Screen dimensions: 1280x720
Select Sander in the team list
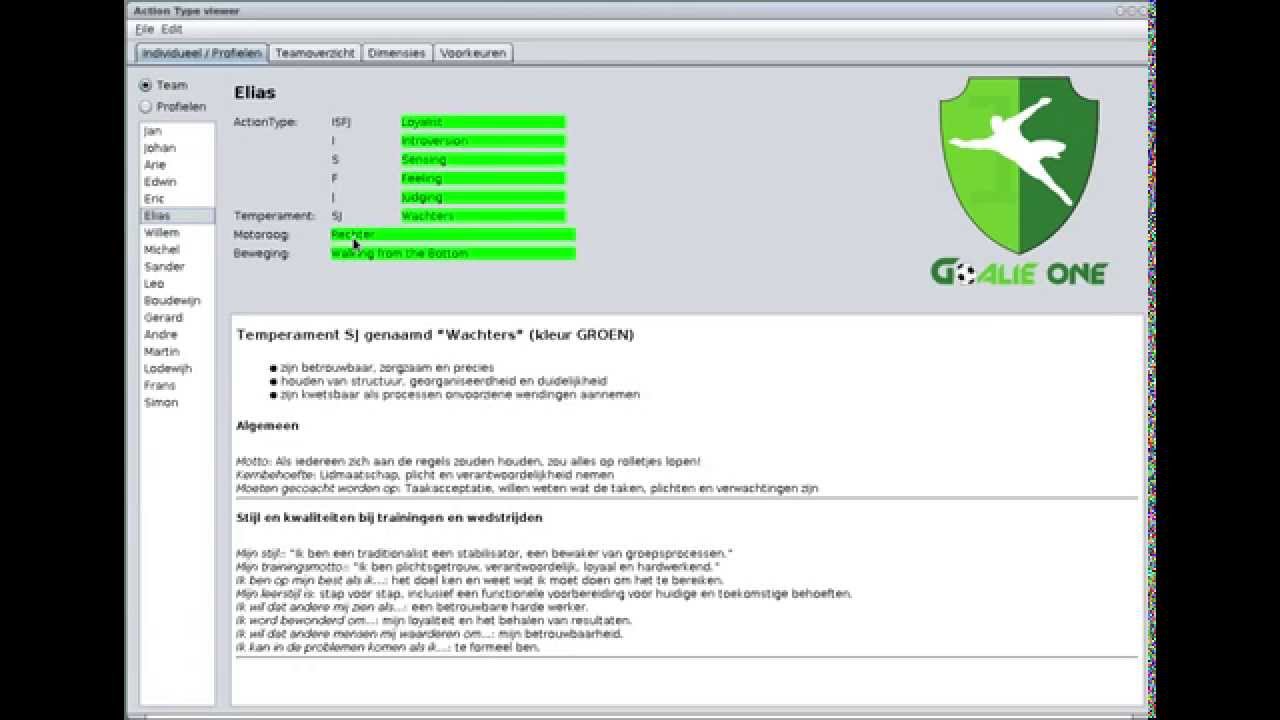point(177,267)
